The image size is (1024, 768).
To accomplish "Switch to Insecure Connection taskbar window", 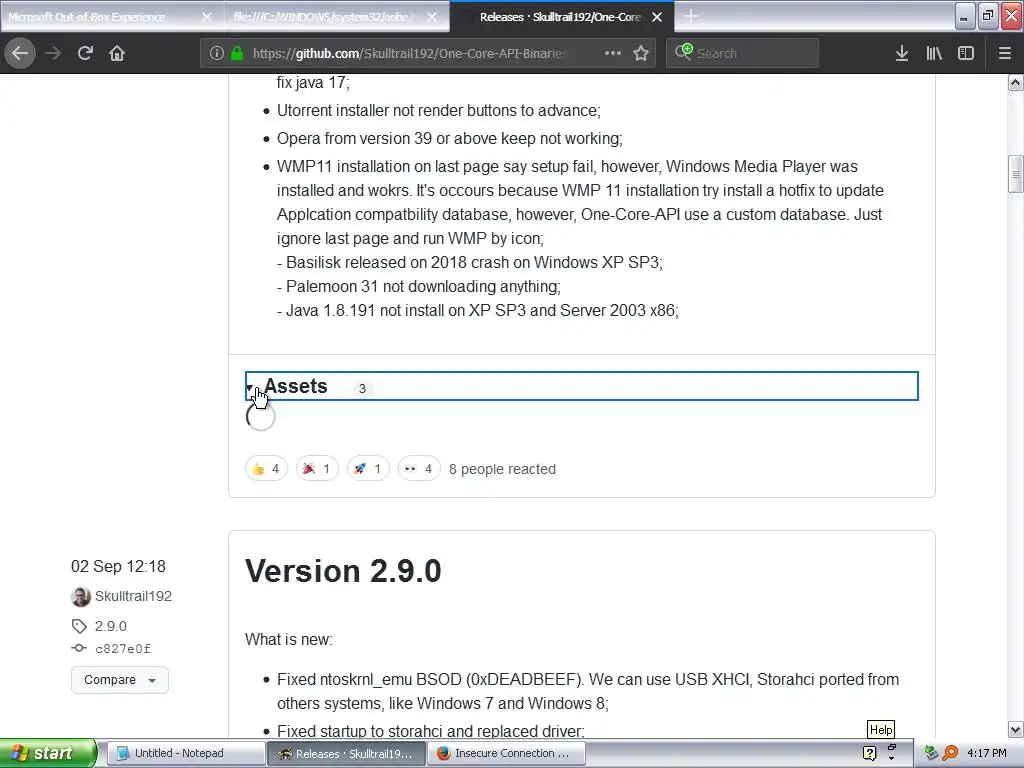I will point(506,753).
